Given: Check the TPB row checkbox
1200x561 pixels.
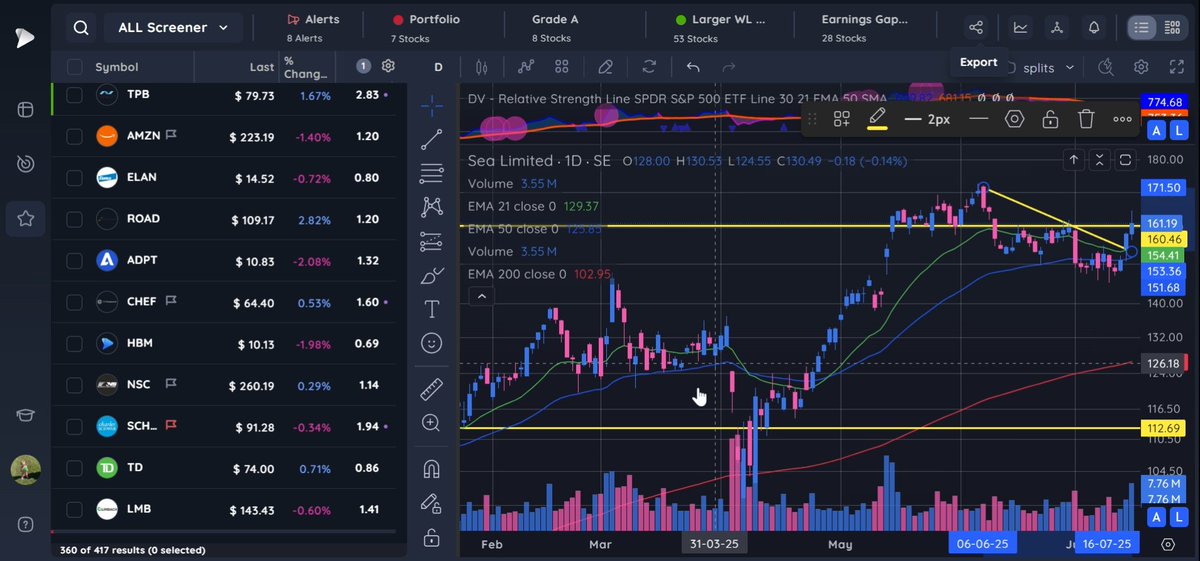Looking at the screenshot, I should pos(75,95).
